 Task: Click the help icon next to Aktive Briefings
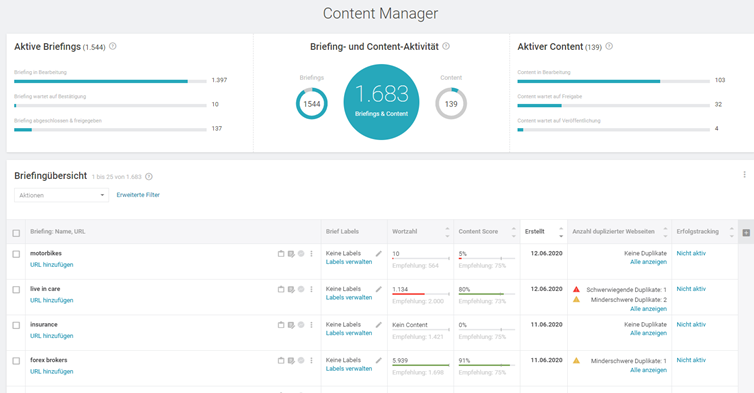click(113, 46)
